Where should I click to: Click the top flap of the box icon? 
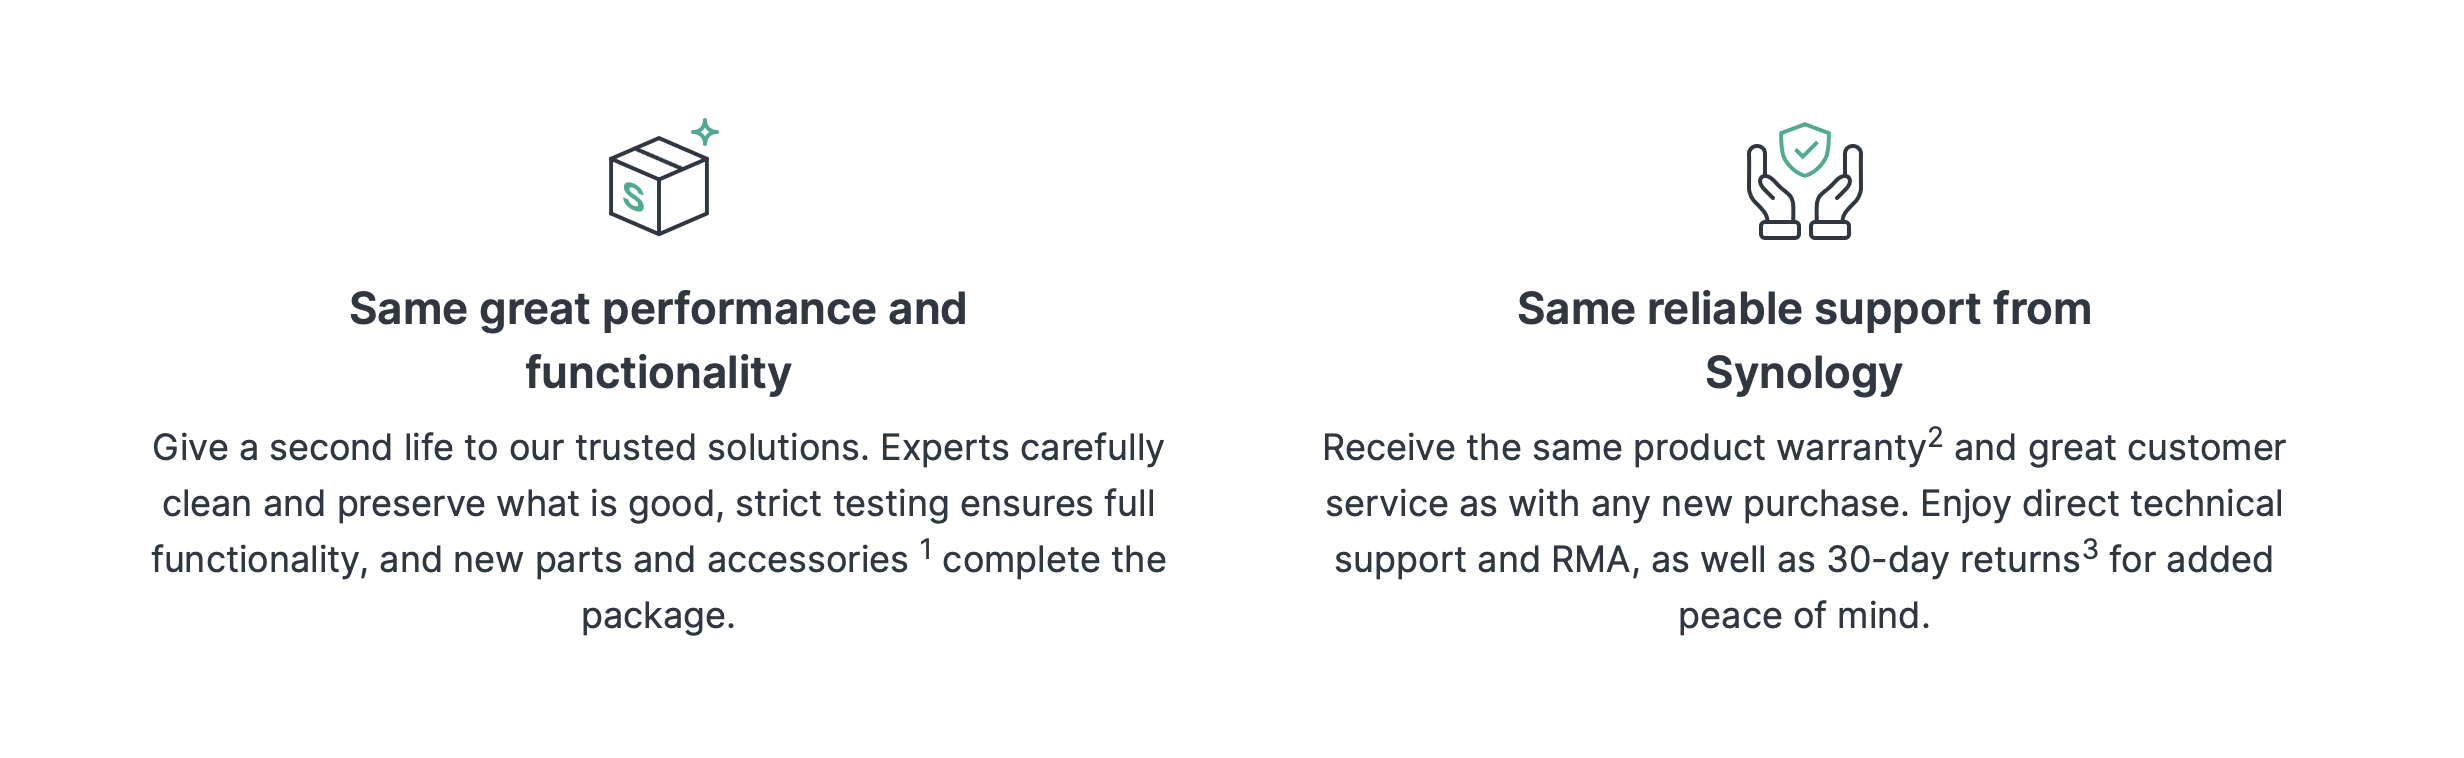click(659, 157)
